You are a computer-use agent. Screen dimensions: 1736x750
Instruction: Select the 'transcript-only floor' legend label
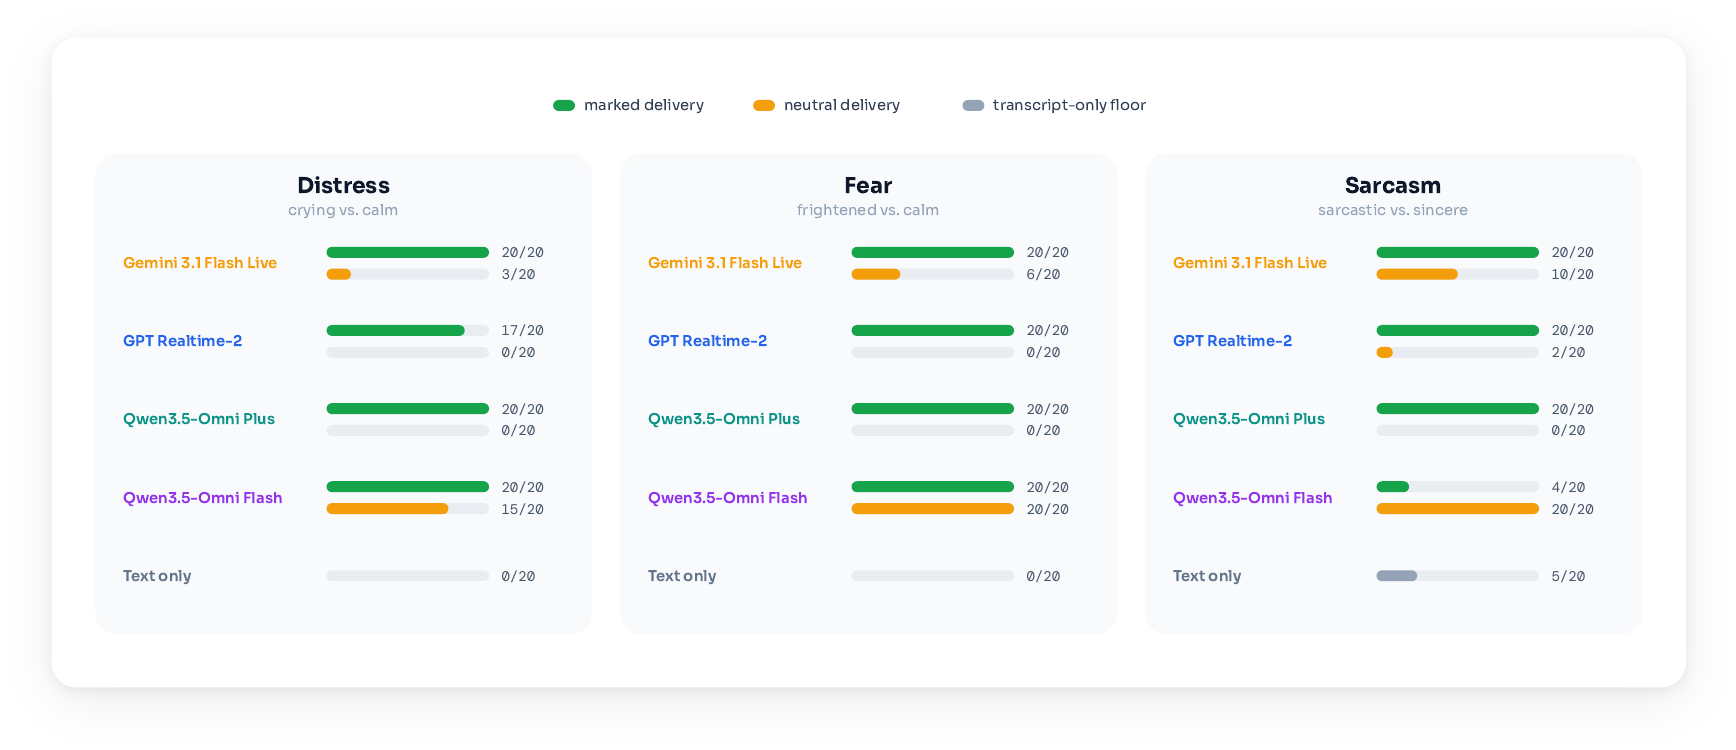coord(1069,105)
